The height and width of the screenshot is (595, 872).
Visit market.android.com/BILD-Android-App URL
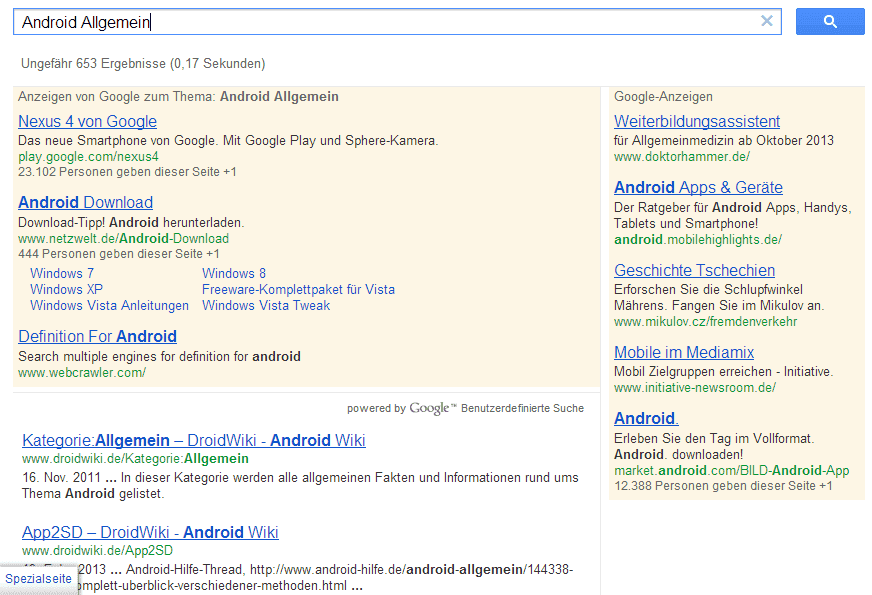[x=731, y=470]
